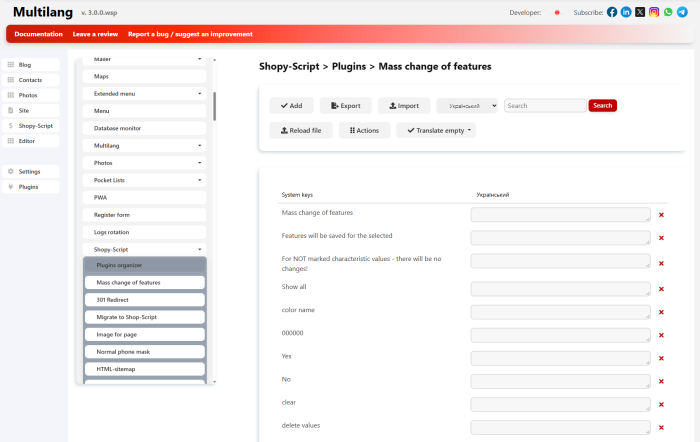Viewport: 700px width, 442px height.
Task: Select Normal phone mask sub-item
Action: click(145, 352)
